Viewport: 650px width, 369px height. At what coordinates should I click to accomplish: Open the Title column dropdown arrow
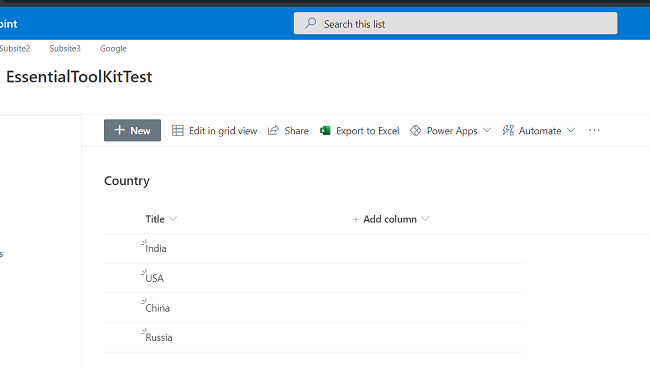(173, 218)
